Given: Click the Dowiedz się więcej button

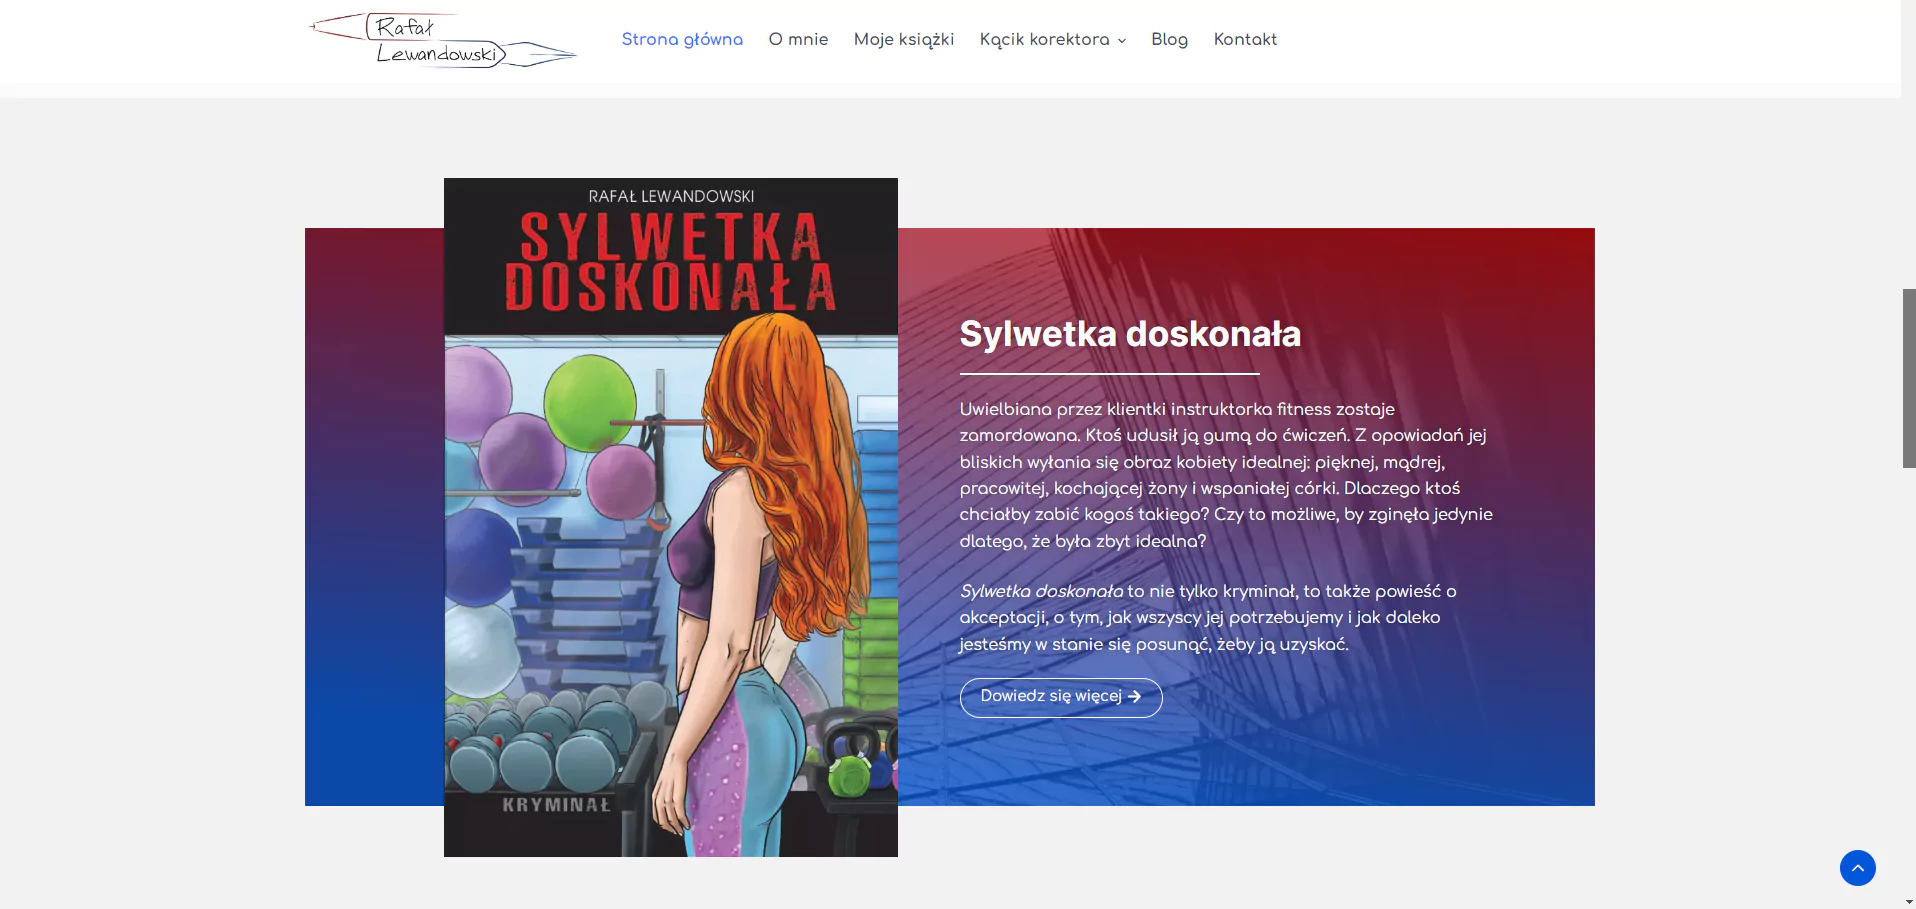Looking at the screenshot, I should [1061, 697].
